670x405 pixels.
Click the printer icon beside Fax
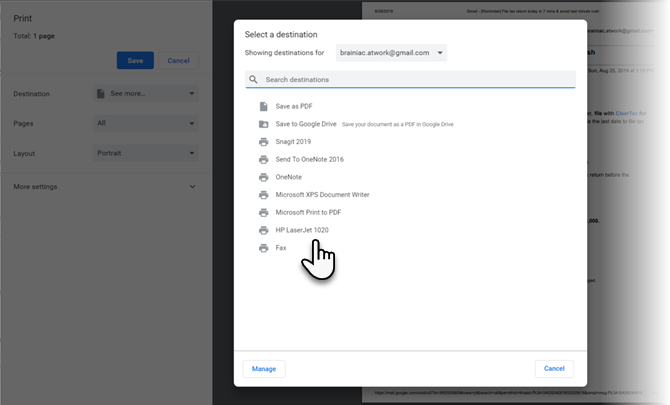click(x=264, y=248)
